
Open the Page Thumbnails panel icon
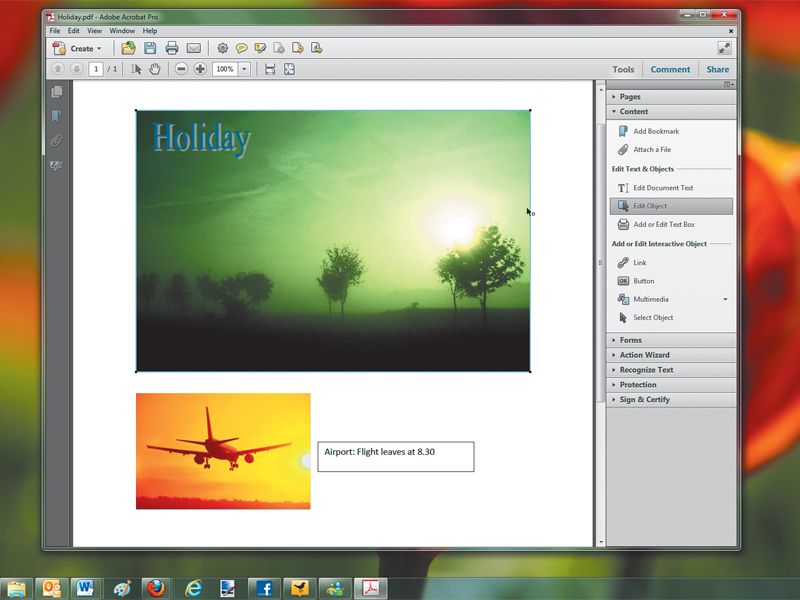(x=57, y=91)
